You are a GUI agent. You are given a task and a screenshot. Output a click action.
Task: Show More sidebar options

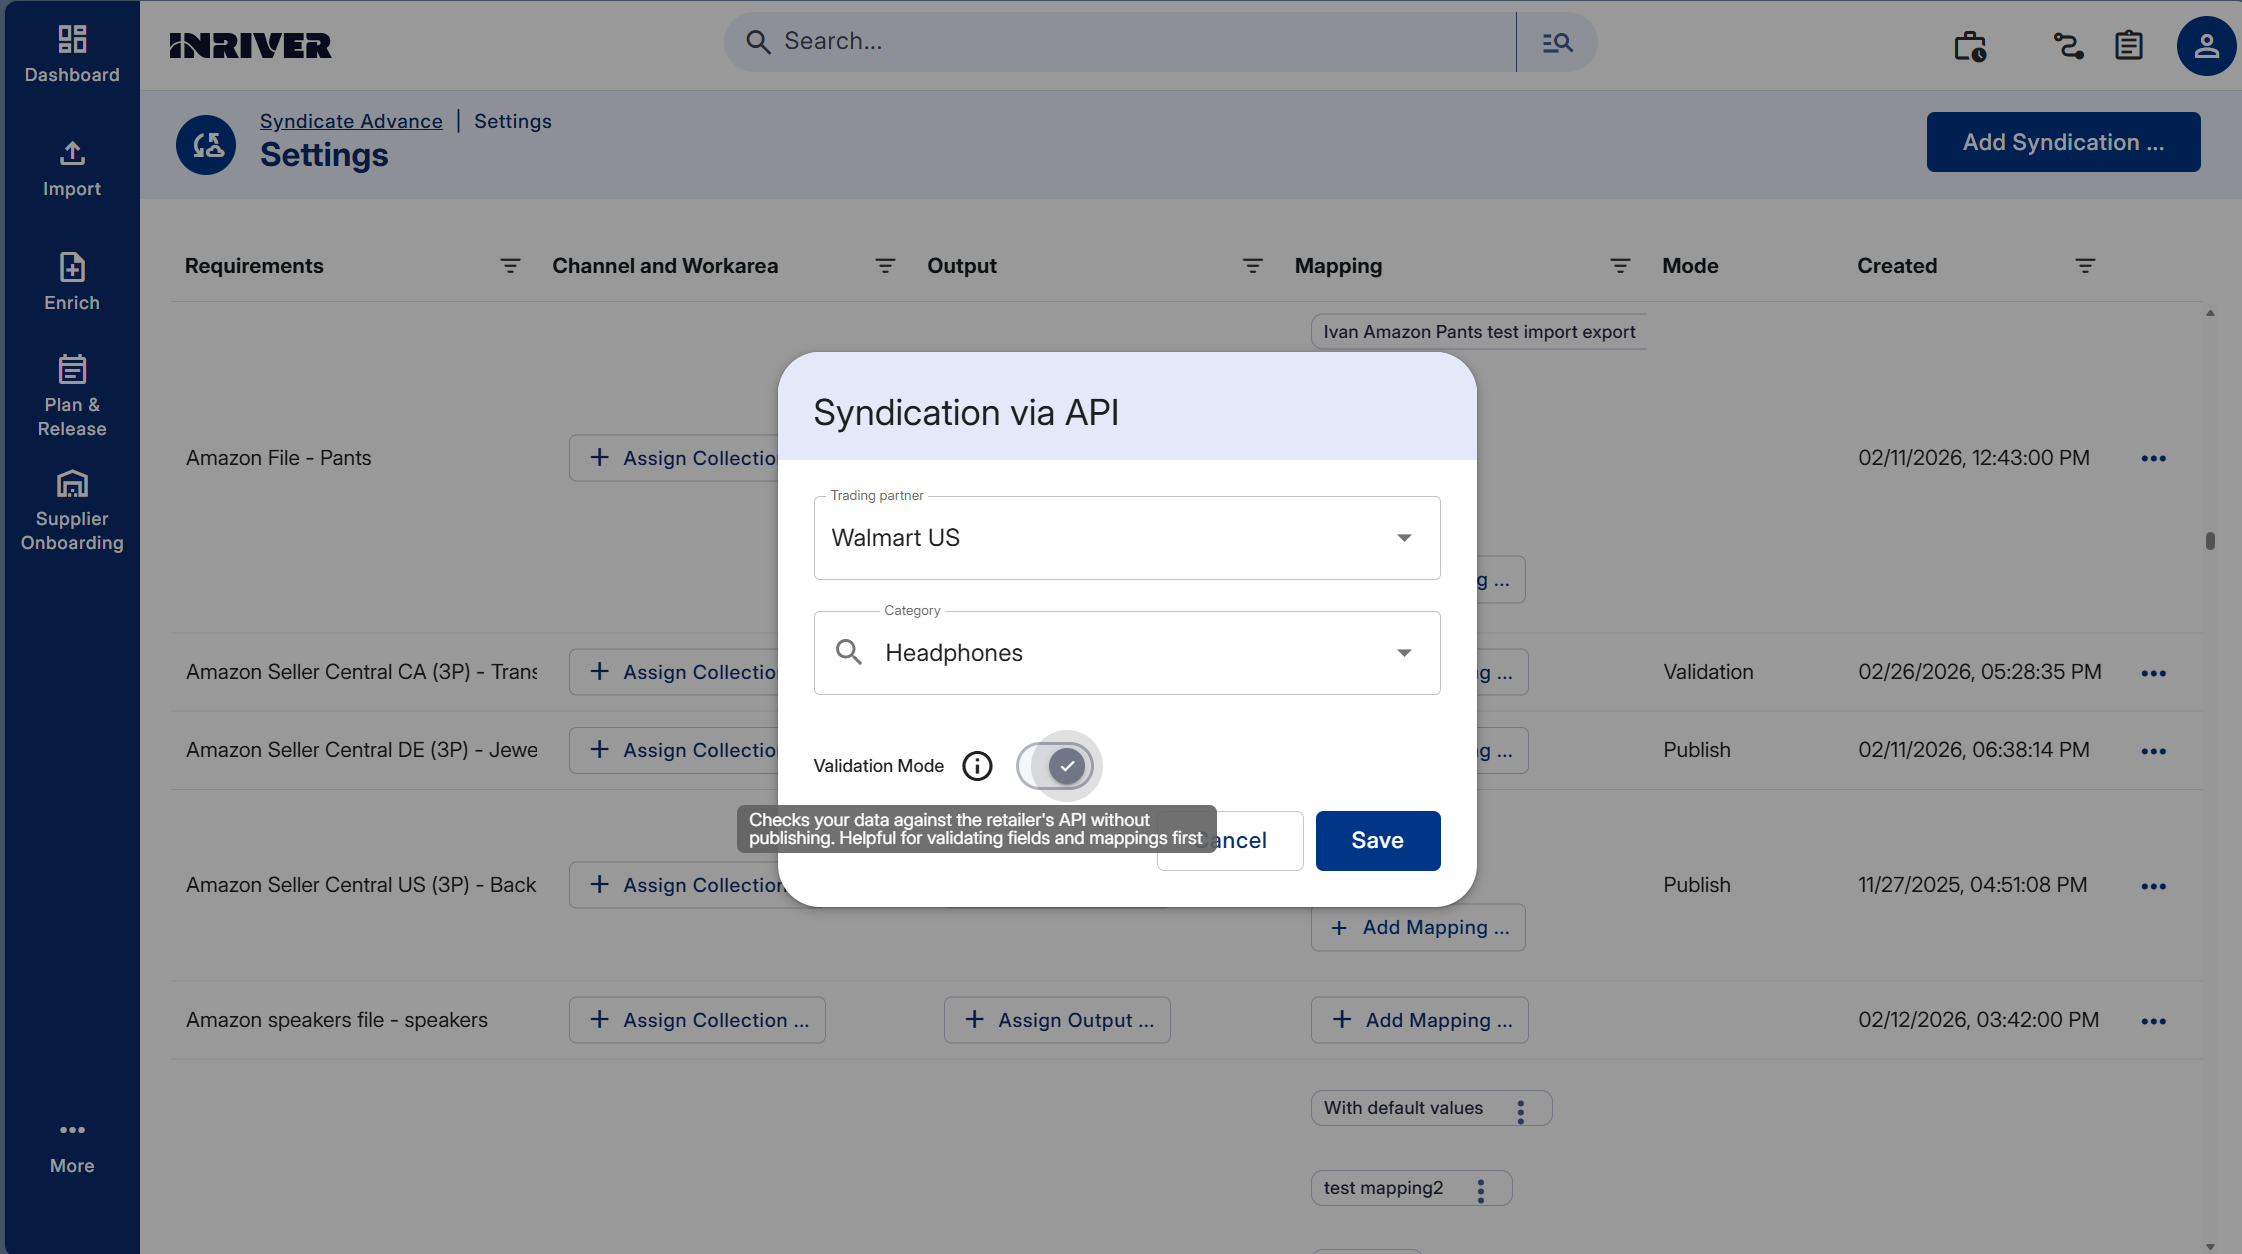click(72, 1147)
